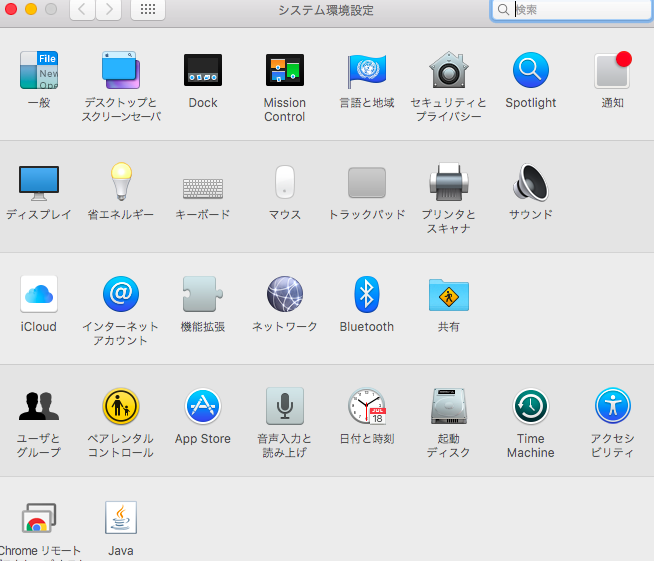Click the back navigation arrow
654x561 pixels.
82,9
